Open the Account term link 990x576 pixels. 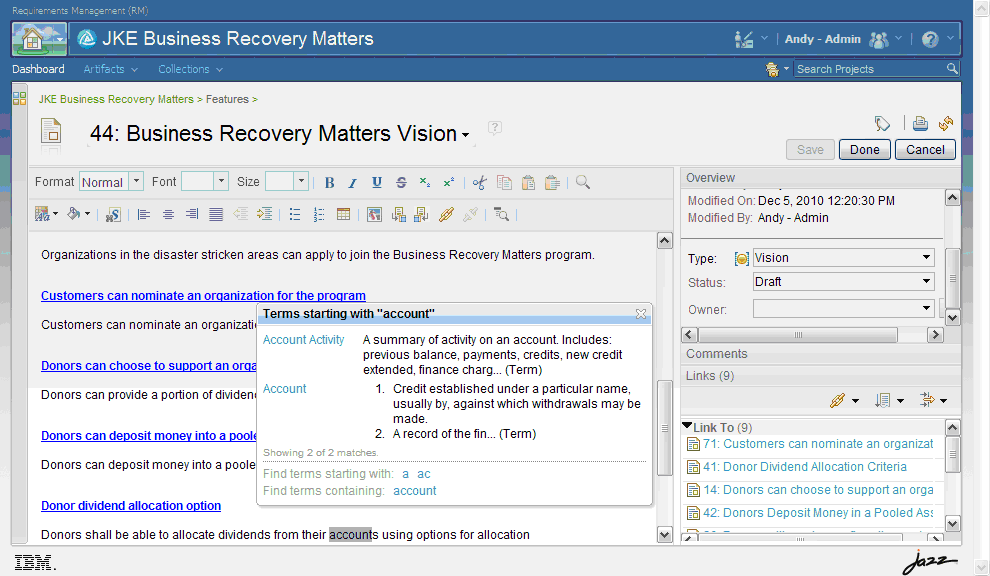pyautogui.click(x=284, y=389)
